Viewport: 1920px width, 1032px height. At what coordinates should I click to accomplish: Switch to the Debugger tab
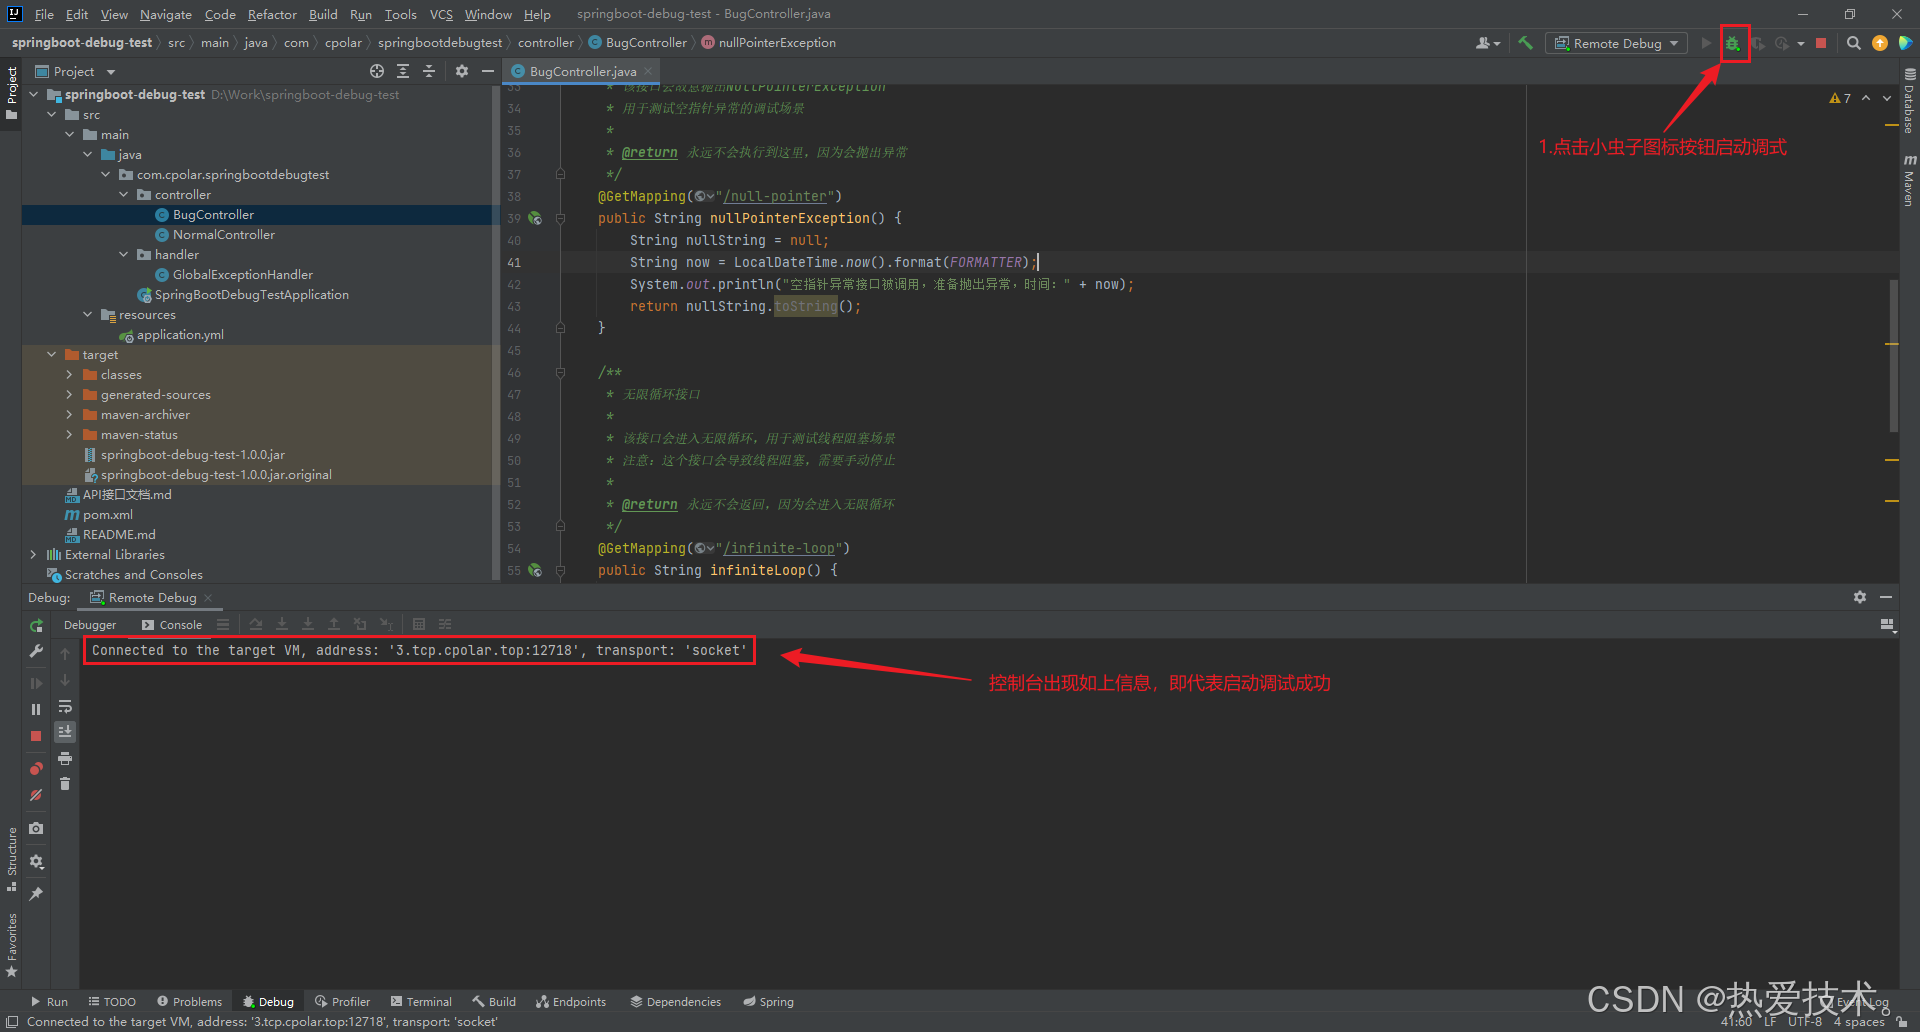point(90,625)
